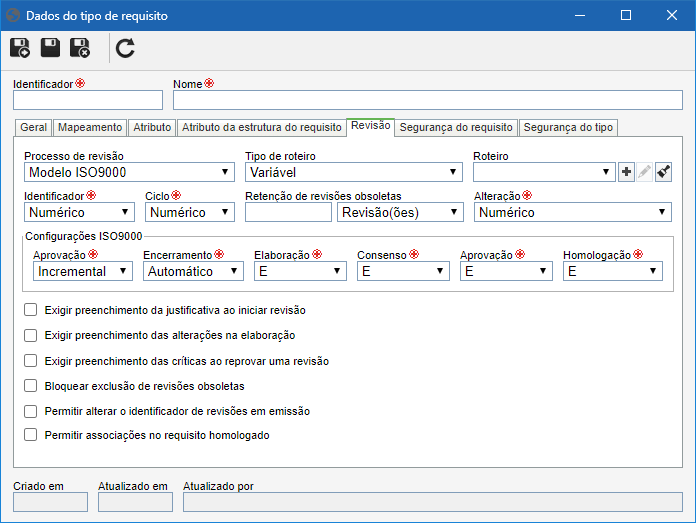
Task: Open the revision Identificador Numérico dropdown
Action: [79, 212]
